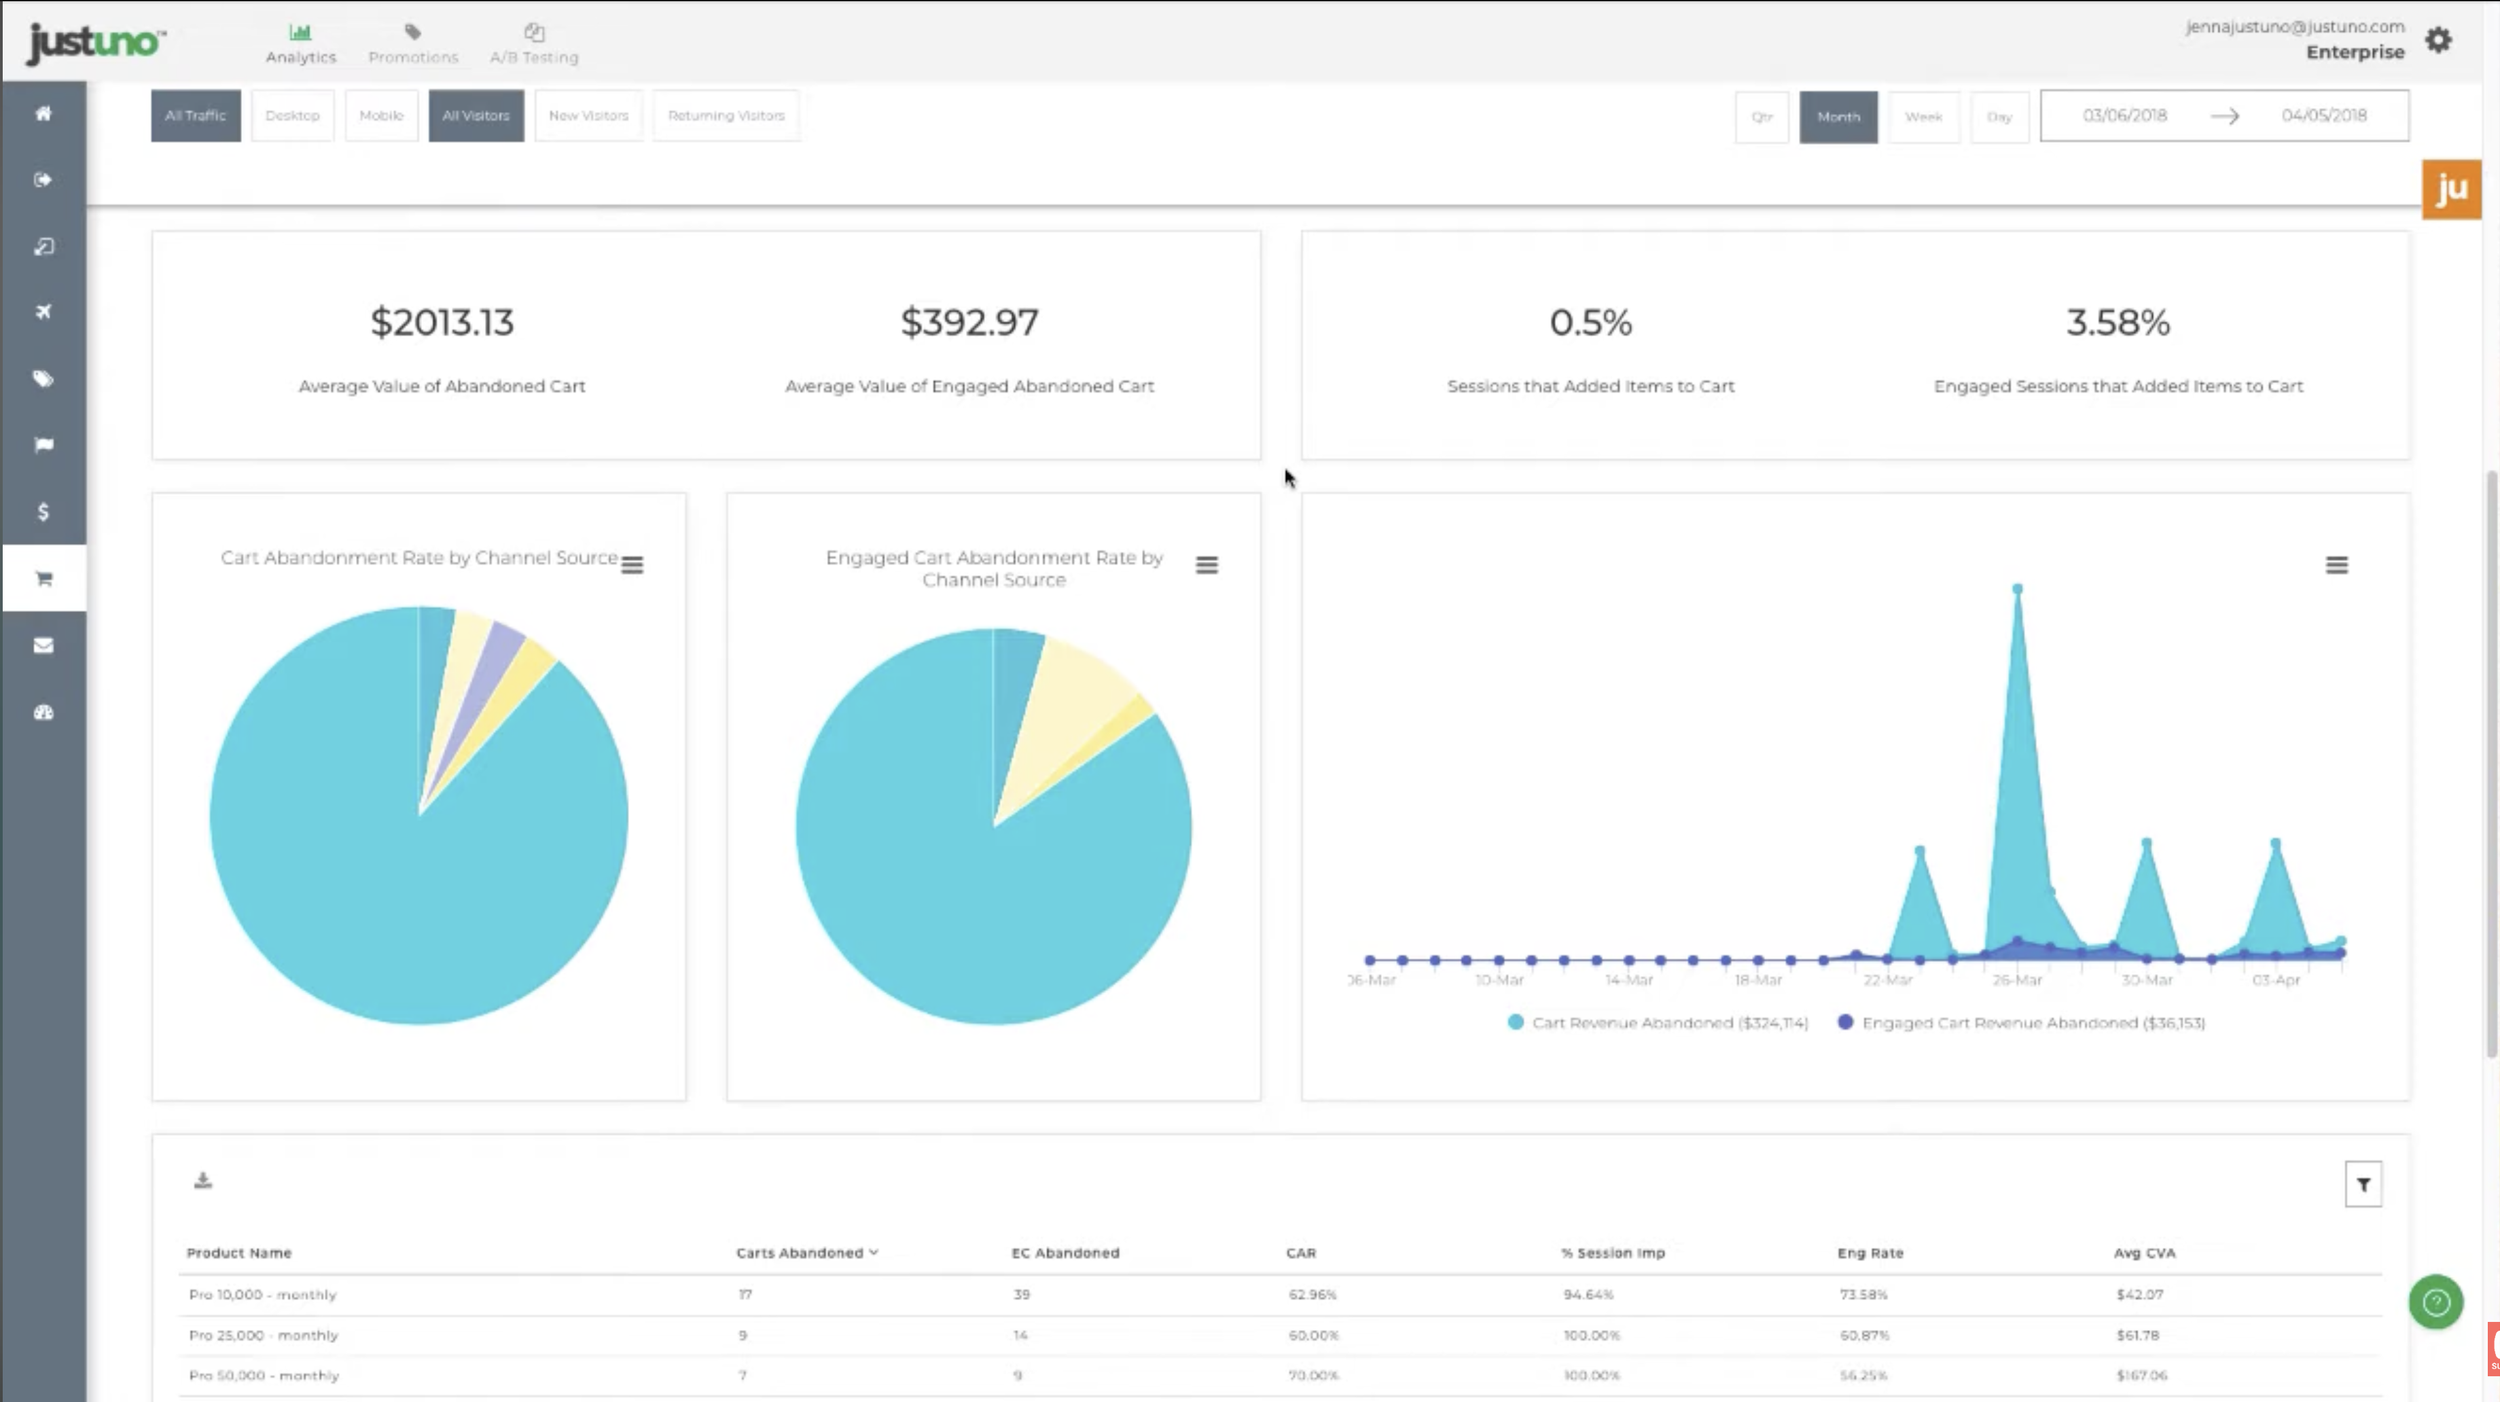Click the Justuno logo
Viewport: 2500px width, 1402px height.
point(95,42)
